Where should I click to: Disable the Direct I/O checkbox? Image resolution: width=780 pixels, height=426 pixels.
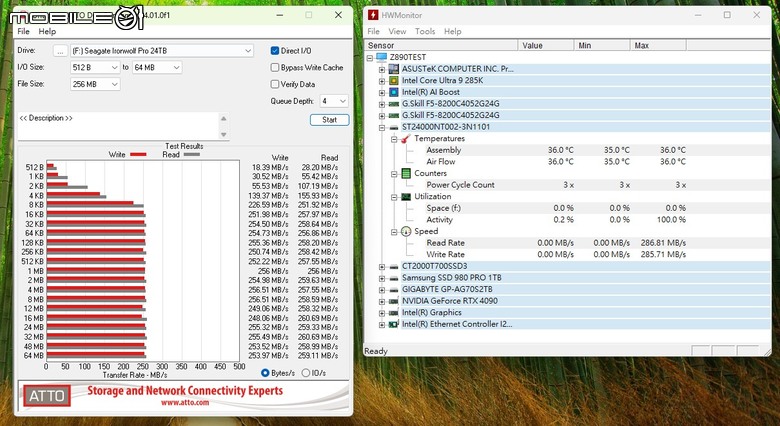(275, 51)
